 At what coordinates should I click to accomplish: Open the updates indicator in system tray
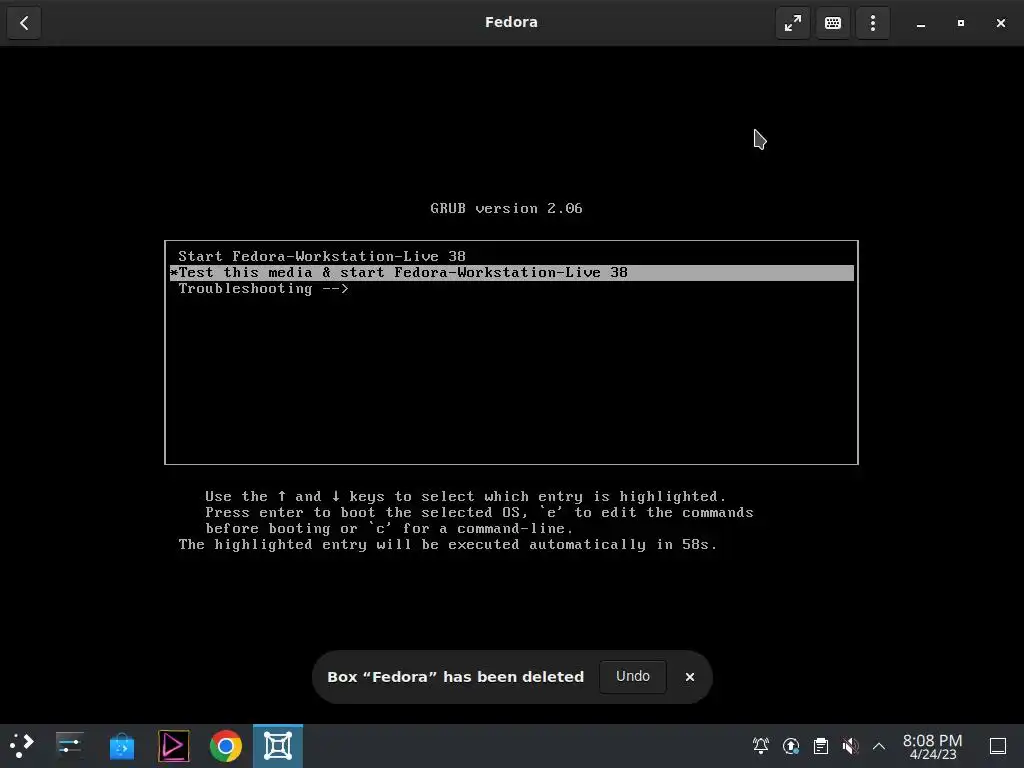[791, 746]
